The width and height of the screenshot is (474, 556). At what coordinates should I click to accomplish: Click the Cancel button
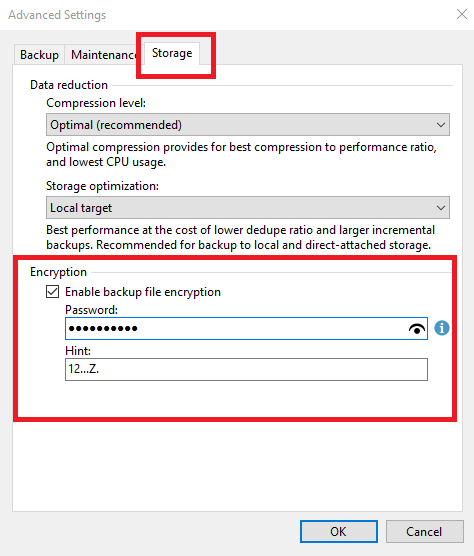point(424,531)
